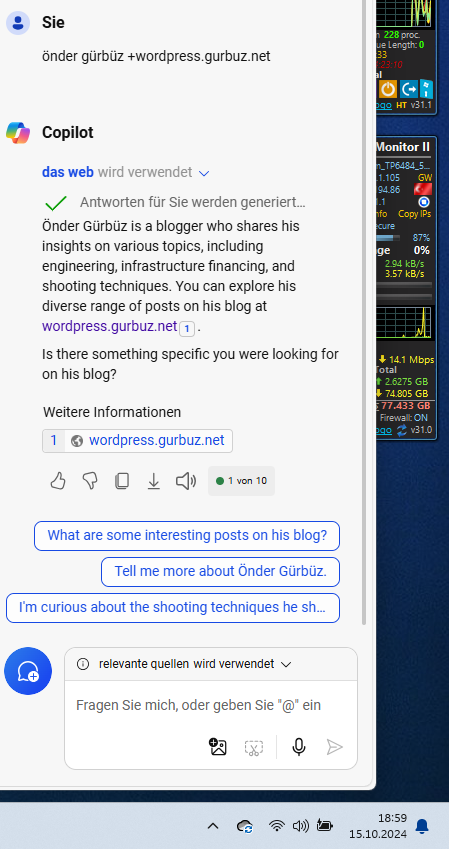Click the blue logoff arrow icon in gadget
Screen dimensions: 449x849
click(x=409, y=89)
